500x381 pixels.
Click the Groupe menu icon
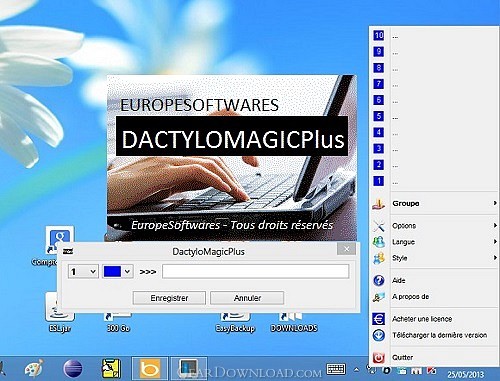tap(379, 203)
